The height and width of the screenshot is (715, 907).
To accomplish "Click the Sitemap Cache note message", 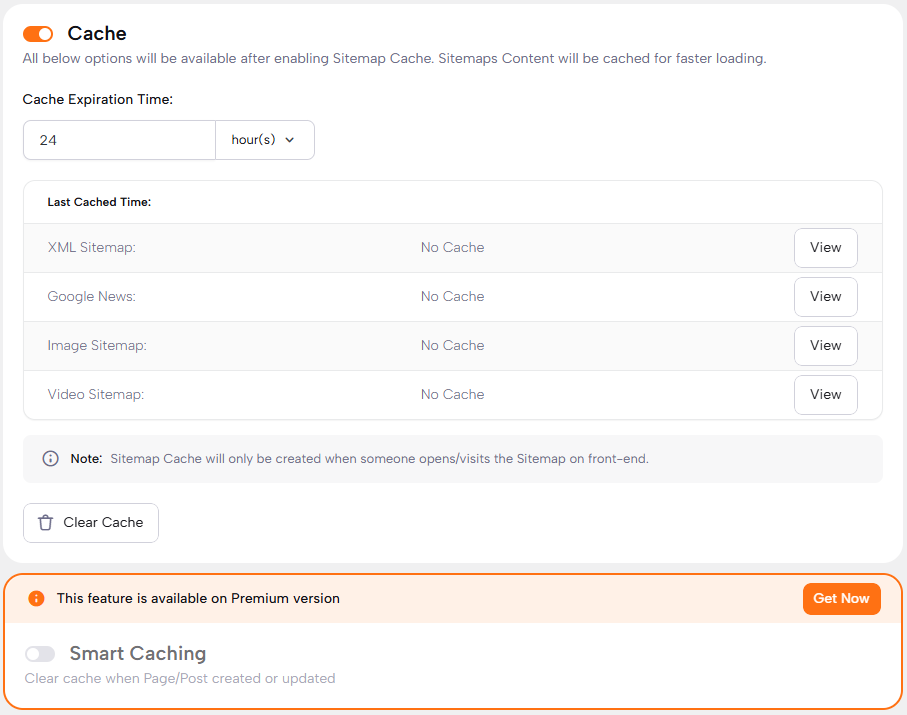I will 379,459.
